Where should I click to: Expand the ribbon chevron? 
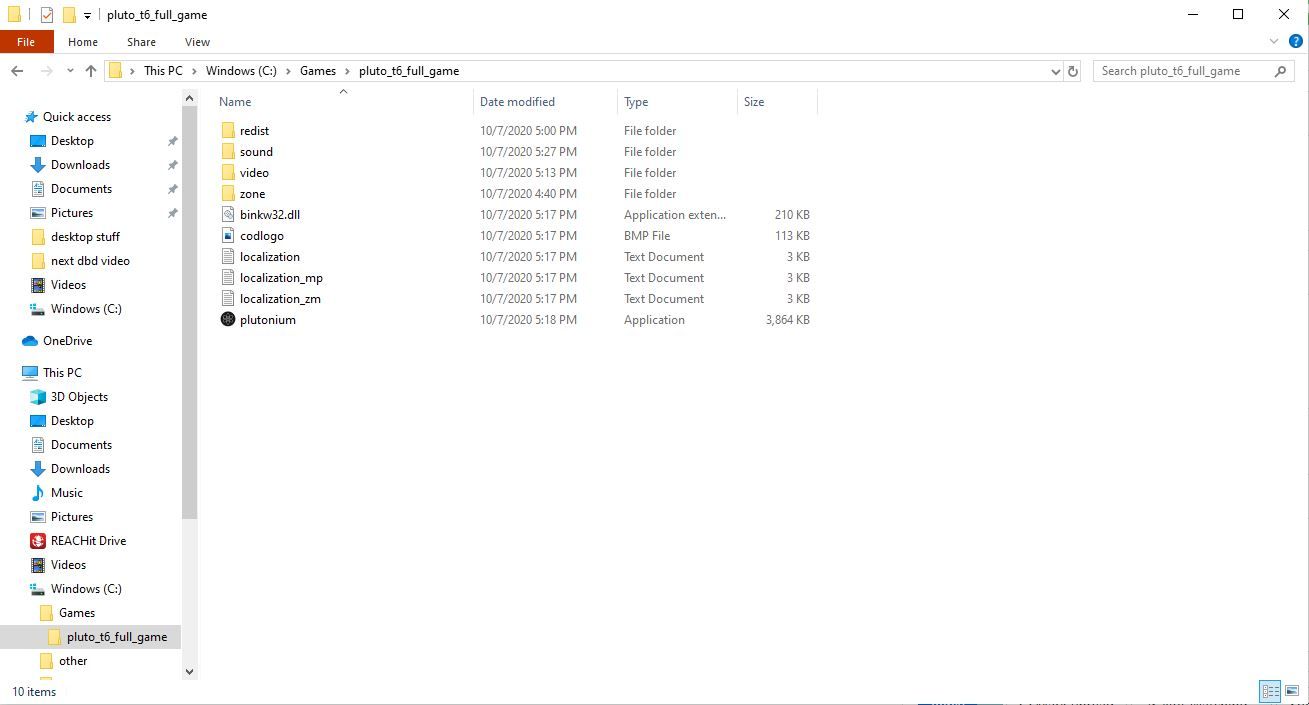1274,42
